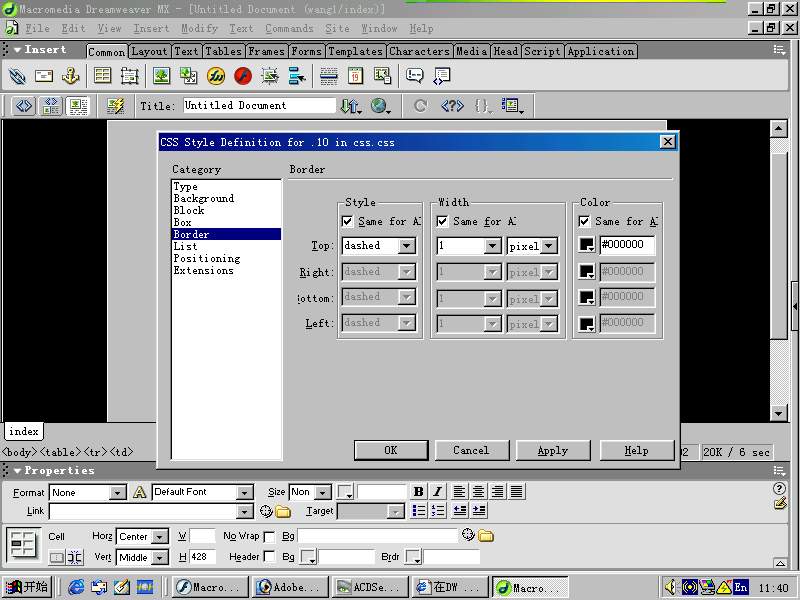Viewport: 800px width, 600px height.
Task: Toggle Width 'Same for All' checkbox
Action: (443, 222)
